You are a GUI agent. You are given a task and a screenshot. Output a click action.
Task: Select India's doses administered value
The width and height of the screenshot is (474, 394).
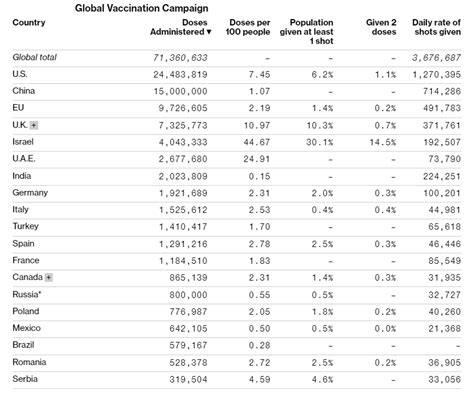click(x=183, y=176)
